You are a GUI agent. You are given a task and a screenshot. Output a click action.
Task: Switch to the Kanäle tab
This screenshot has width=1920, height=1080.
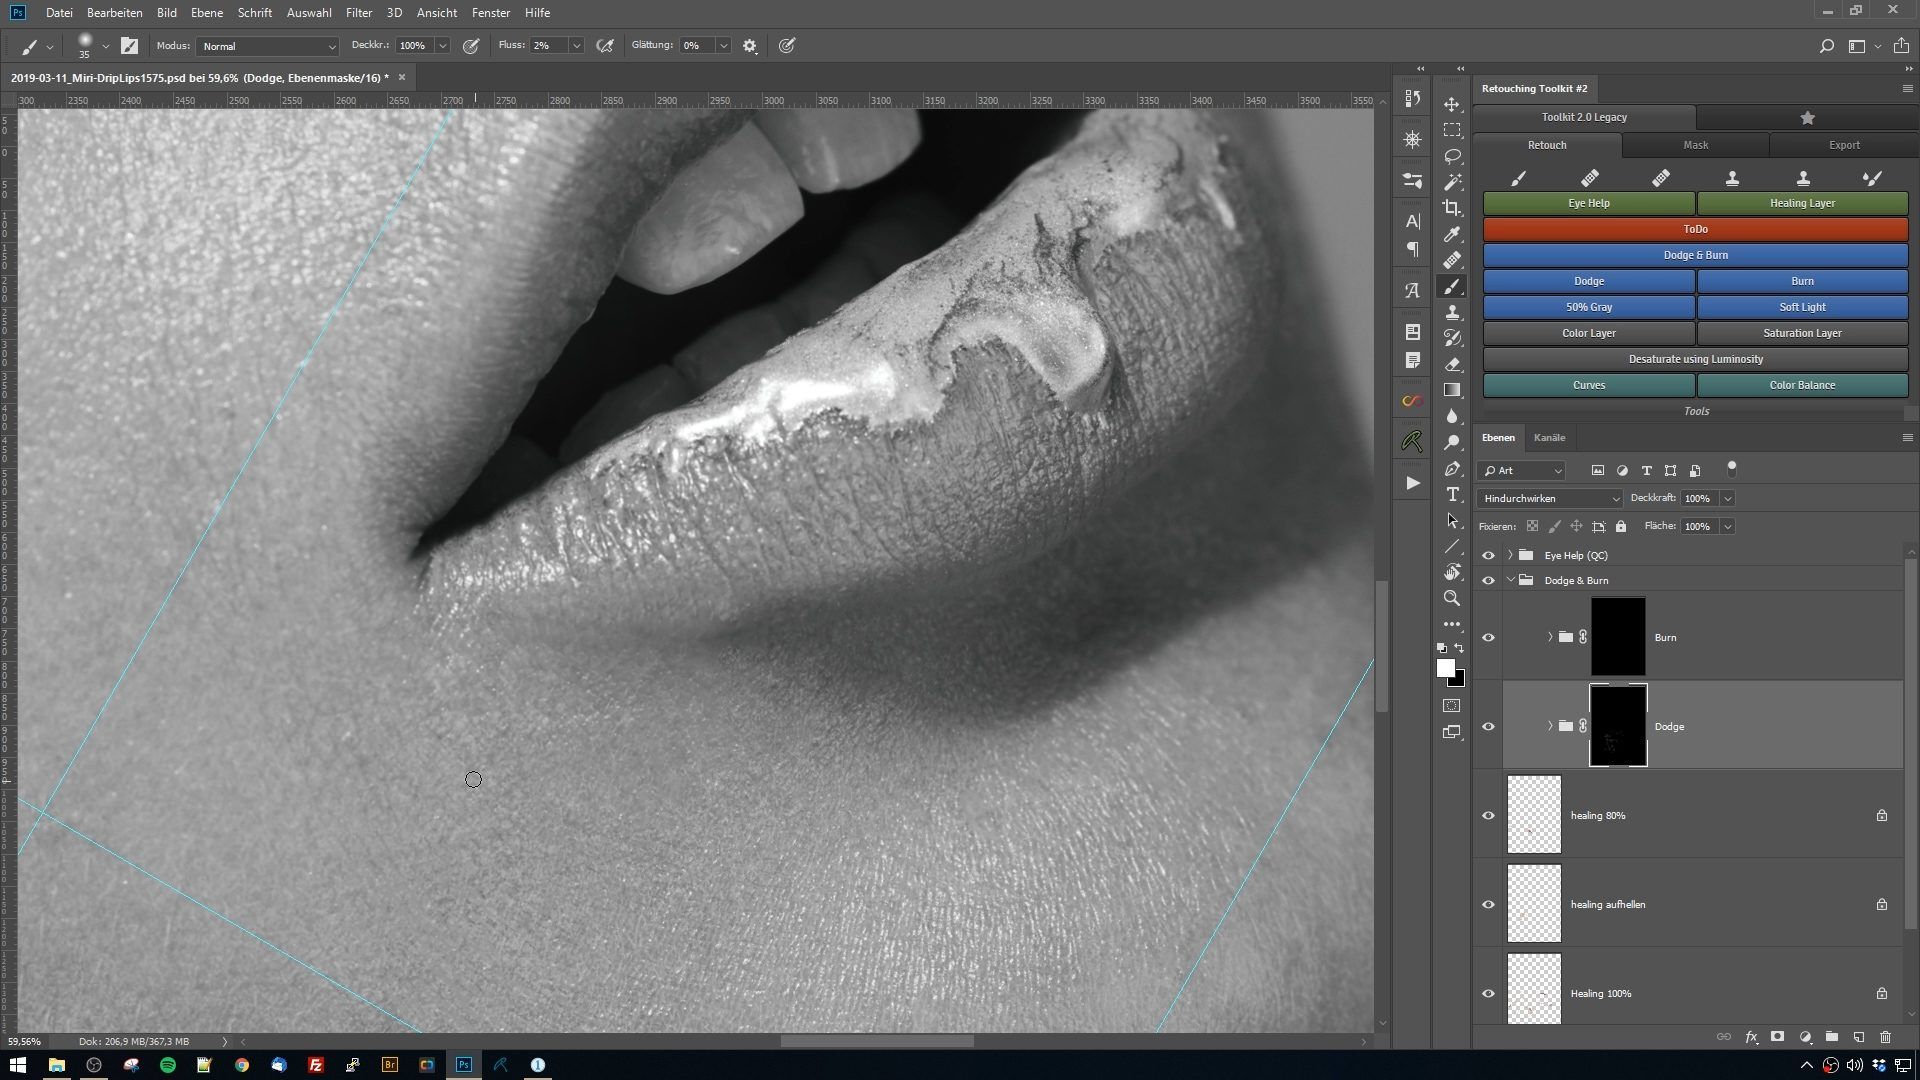(1549, 436)
